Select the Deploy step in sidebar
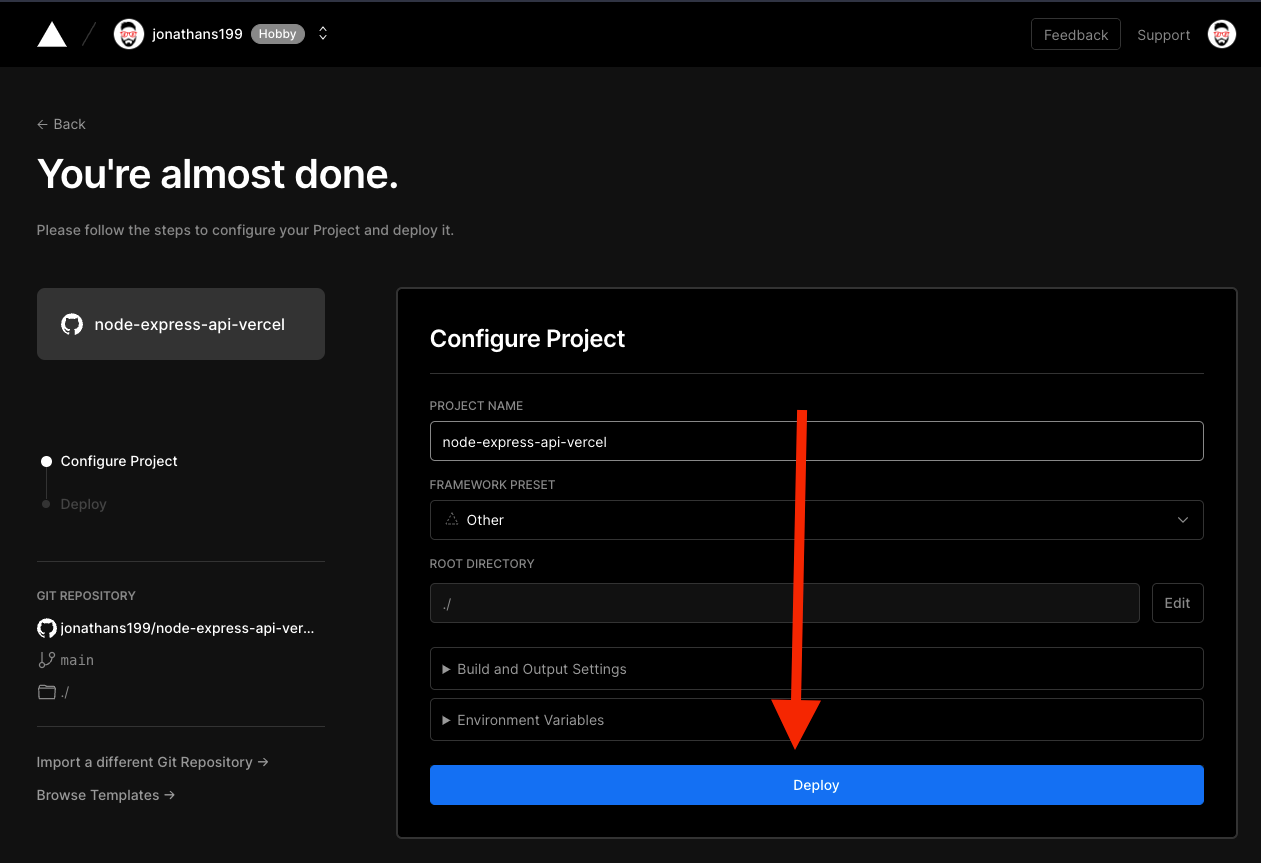The image size is (1261, 863). tap(83, 504)
